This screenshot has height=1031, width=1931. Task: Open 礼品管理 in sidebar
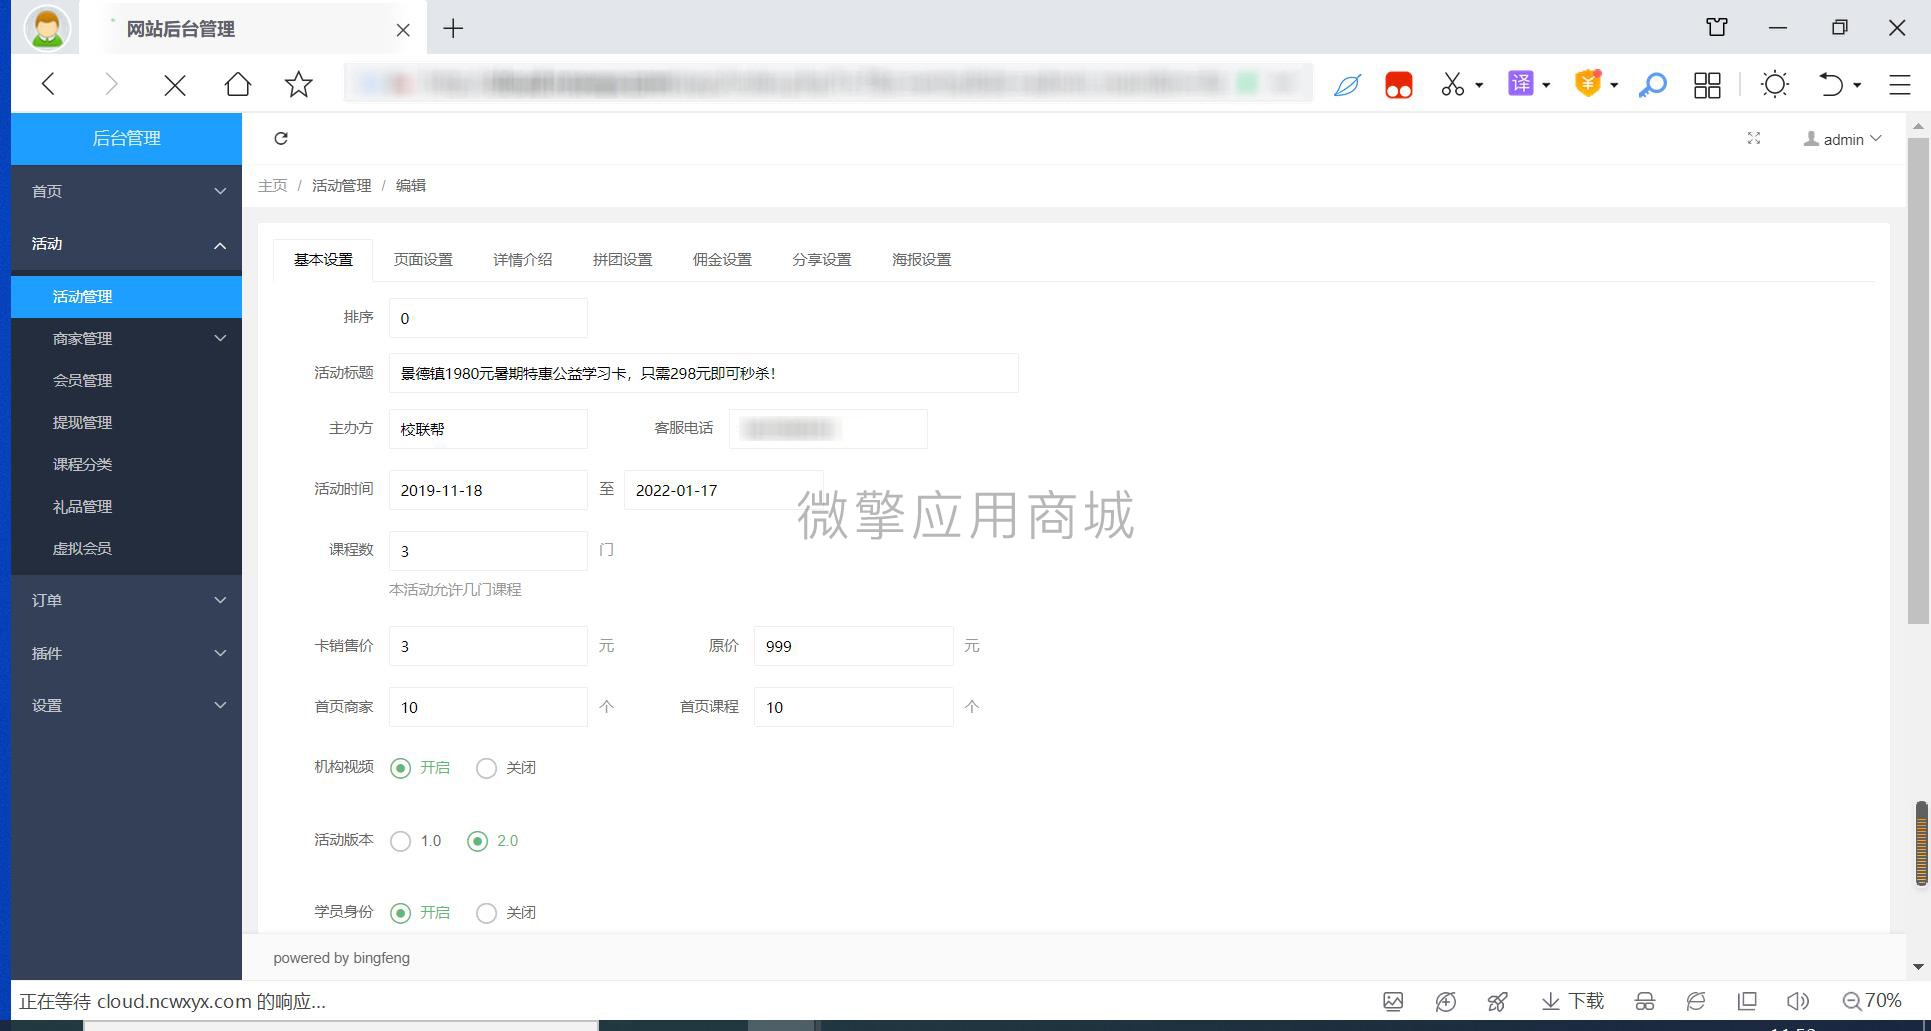pos(127,506)
